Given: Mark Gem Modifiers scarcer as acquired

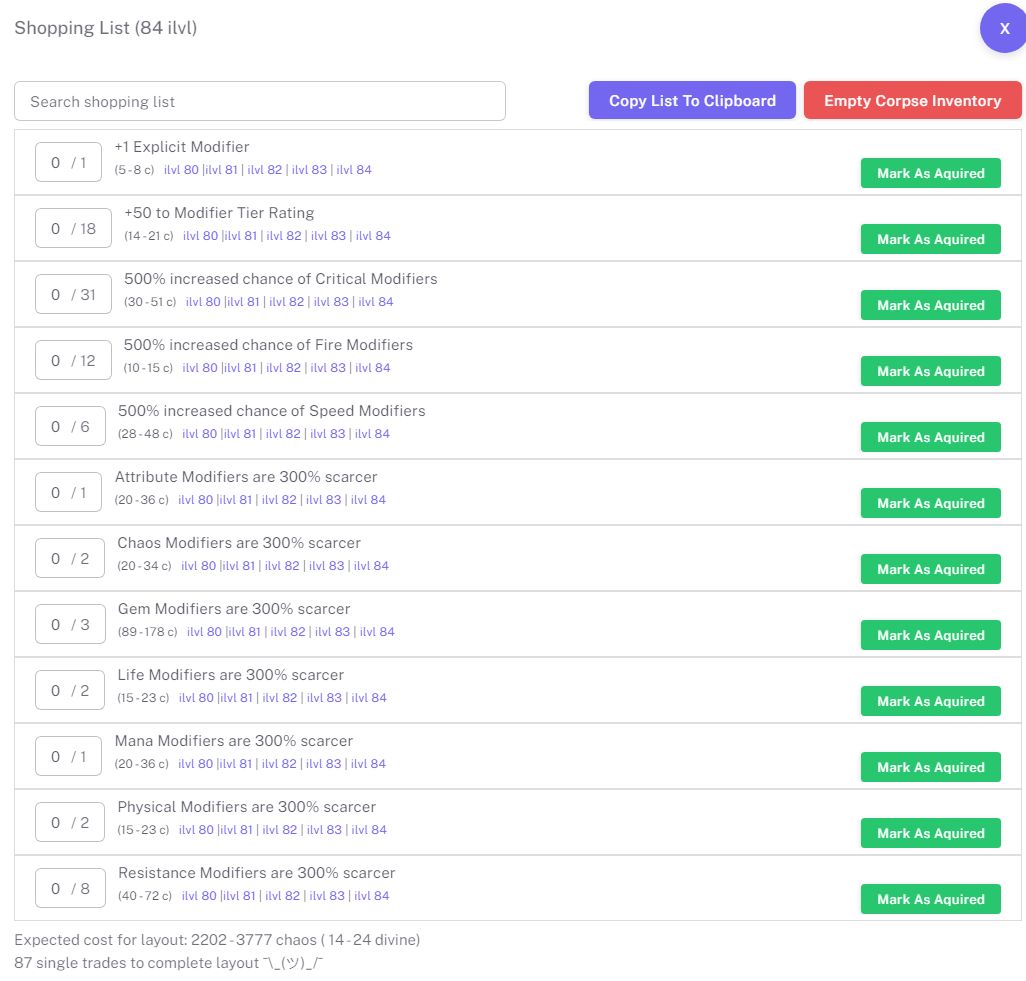Looking at the screenshot, I should [930, 635].
